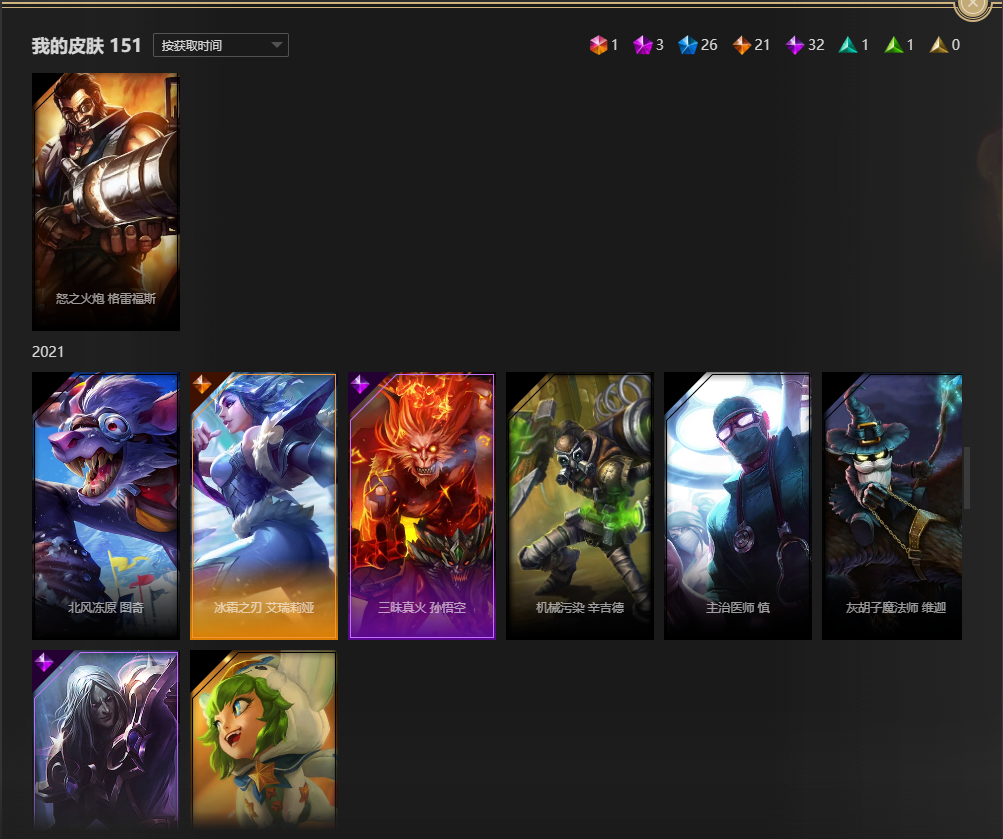Select the 灰胡子魔法师 维迦 skin card
The width and height of the screenshot is (1003, 839).
pos(892,506)
